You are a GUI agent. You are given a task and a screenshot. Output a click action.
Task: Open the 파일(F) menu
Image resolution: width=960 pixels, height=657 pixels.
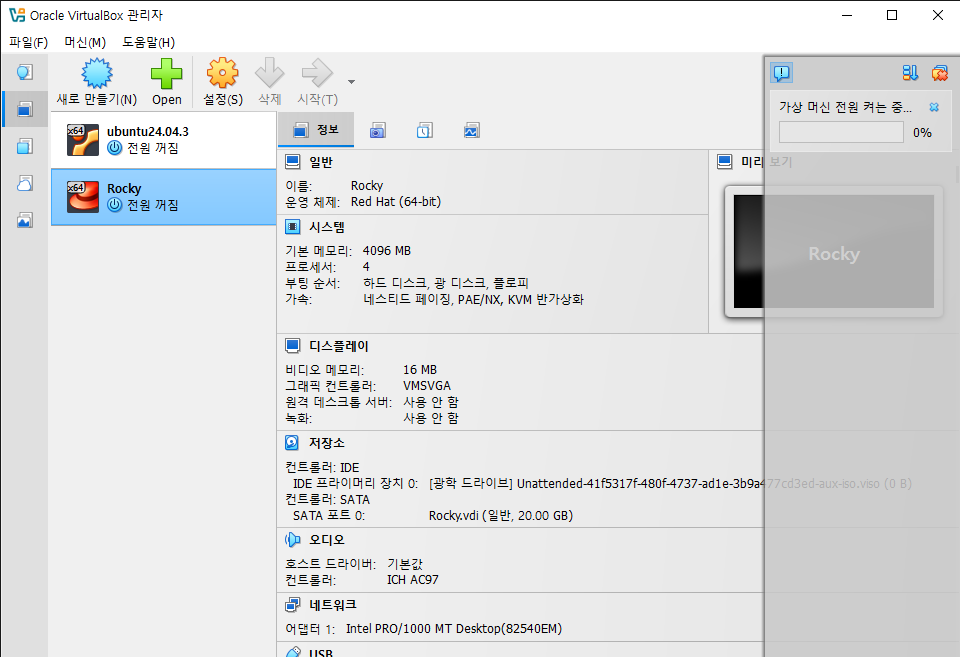[28, 42]
